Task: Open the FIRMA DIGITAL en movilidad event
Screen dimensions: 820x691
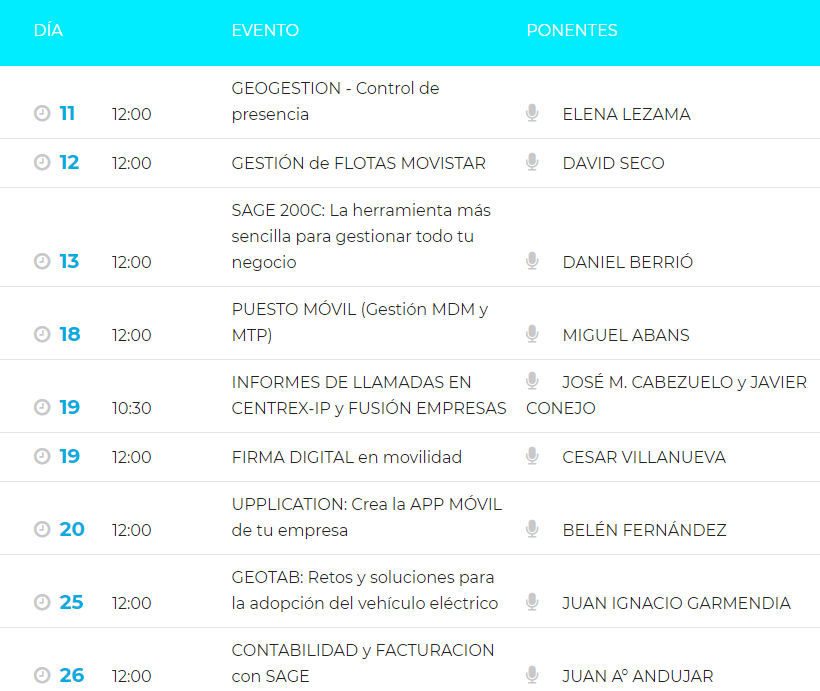Action: click(346, 456)
